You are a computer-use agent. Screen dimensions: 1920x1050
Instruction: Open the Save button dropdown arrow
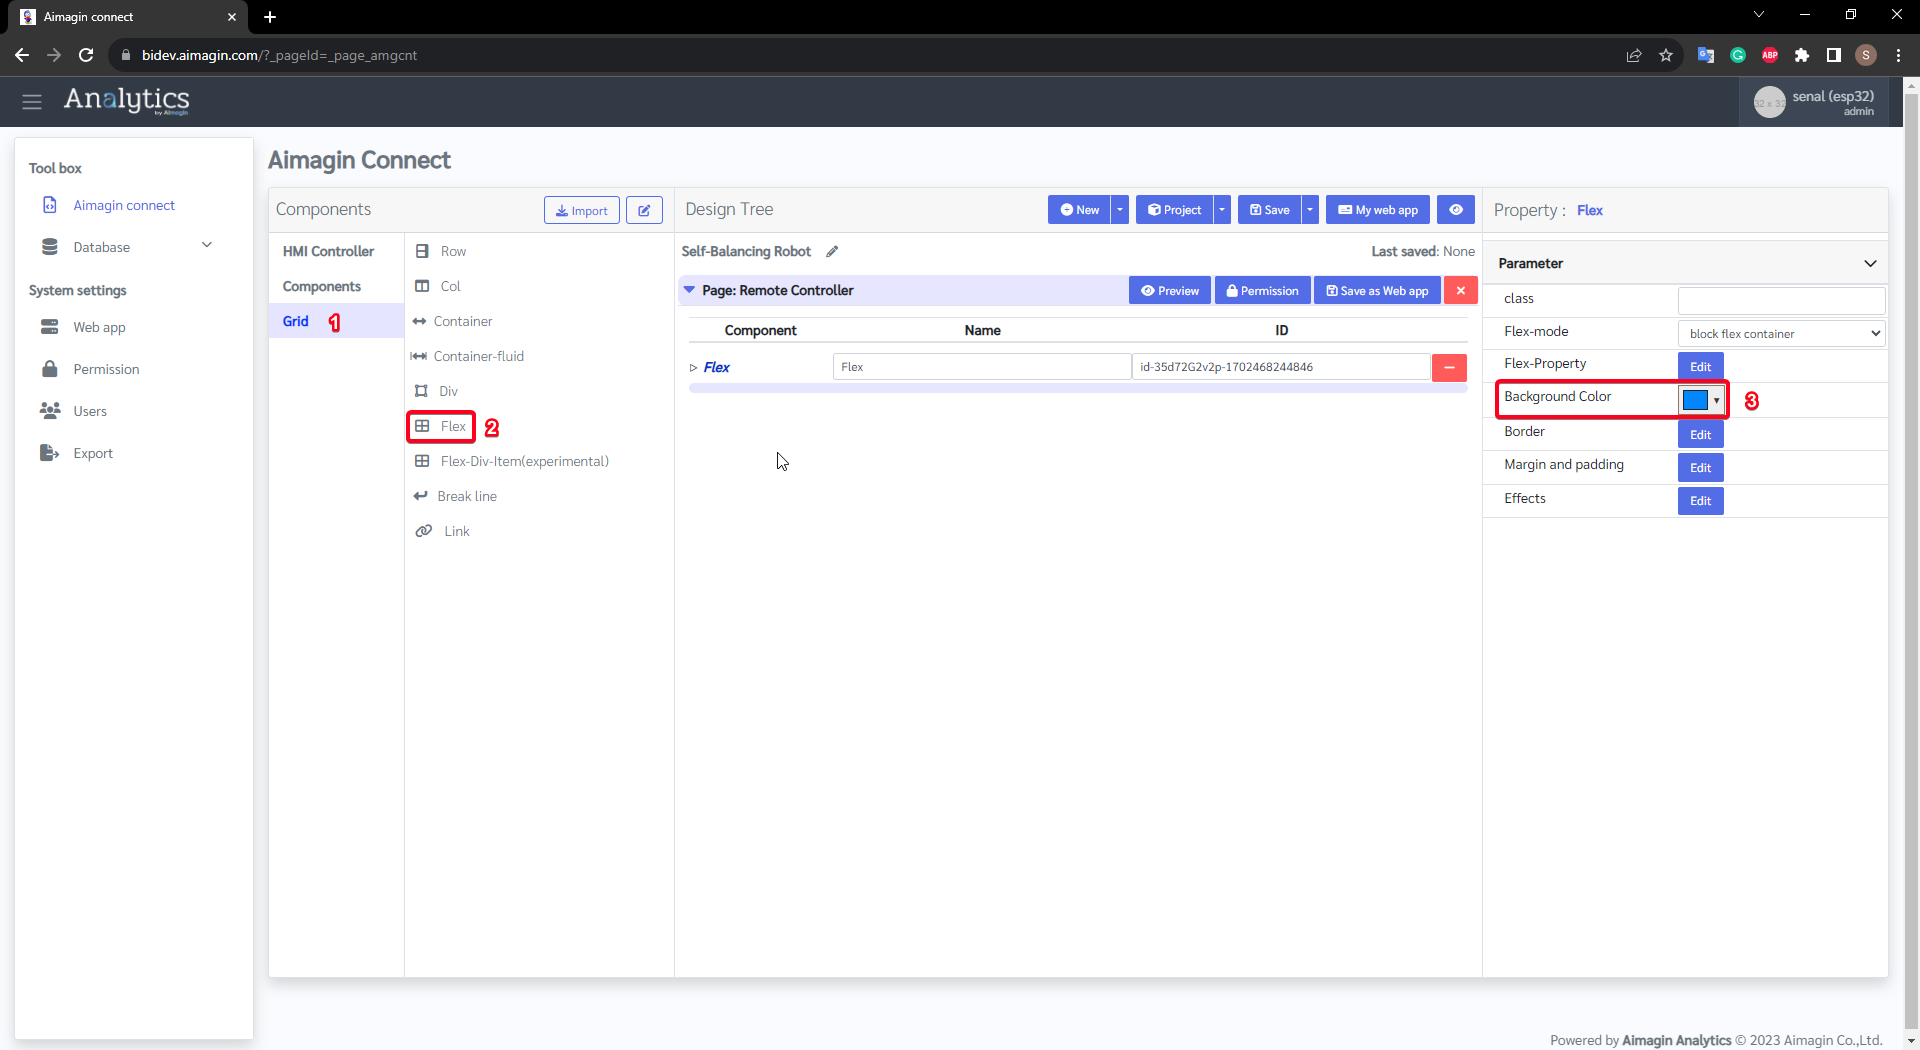[x=1309, y=210]
